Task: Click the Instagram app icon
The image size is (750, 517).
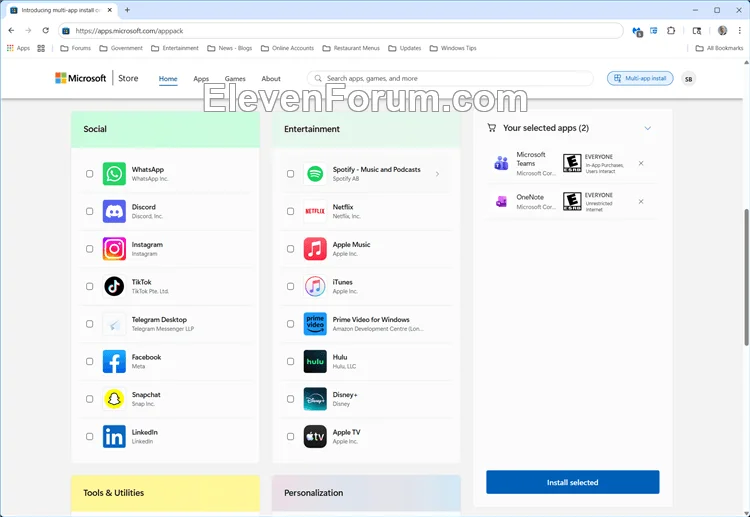Action: pos(114,249)
